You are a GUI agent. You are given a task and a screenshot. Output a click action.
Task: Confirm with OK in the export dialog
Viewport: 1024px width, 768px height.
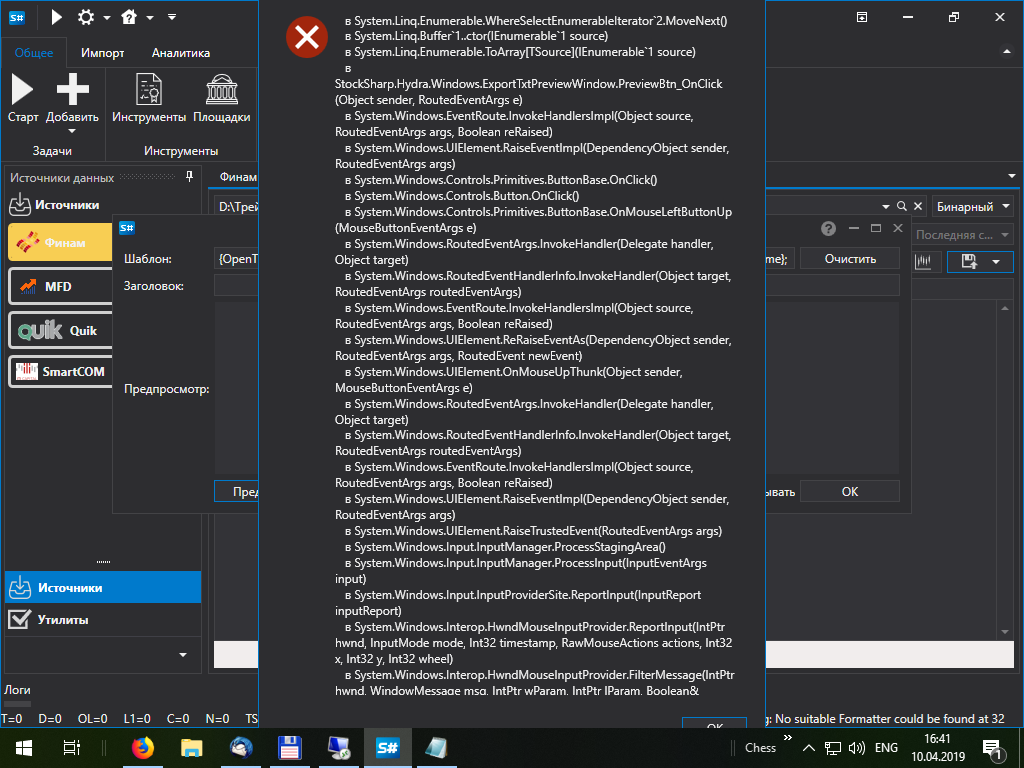tap(850, 491)
